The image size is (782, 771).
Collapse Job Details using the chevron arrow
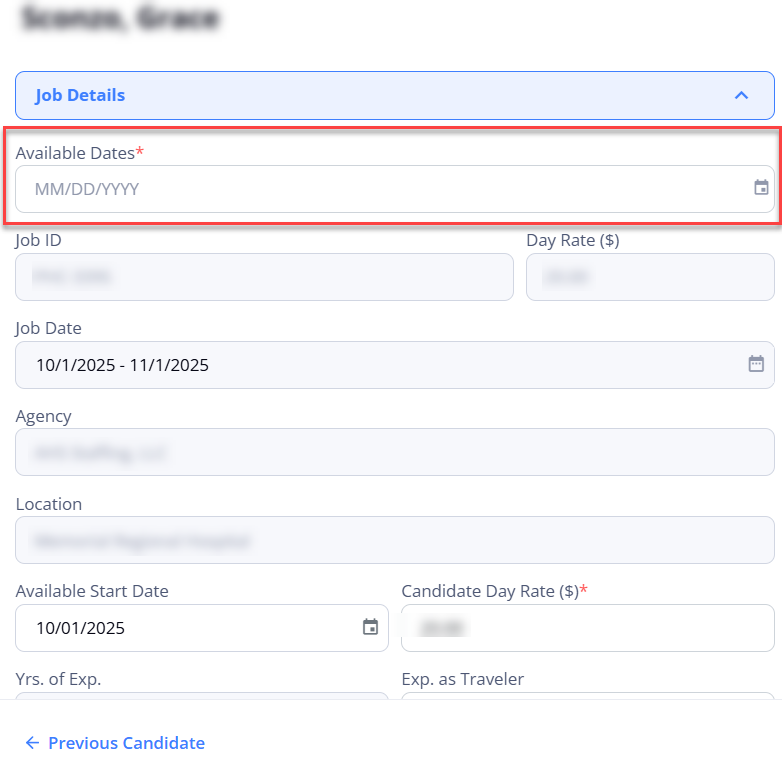pyautogui.click(x=741, y=96)
